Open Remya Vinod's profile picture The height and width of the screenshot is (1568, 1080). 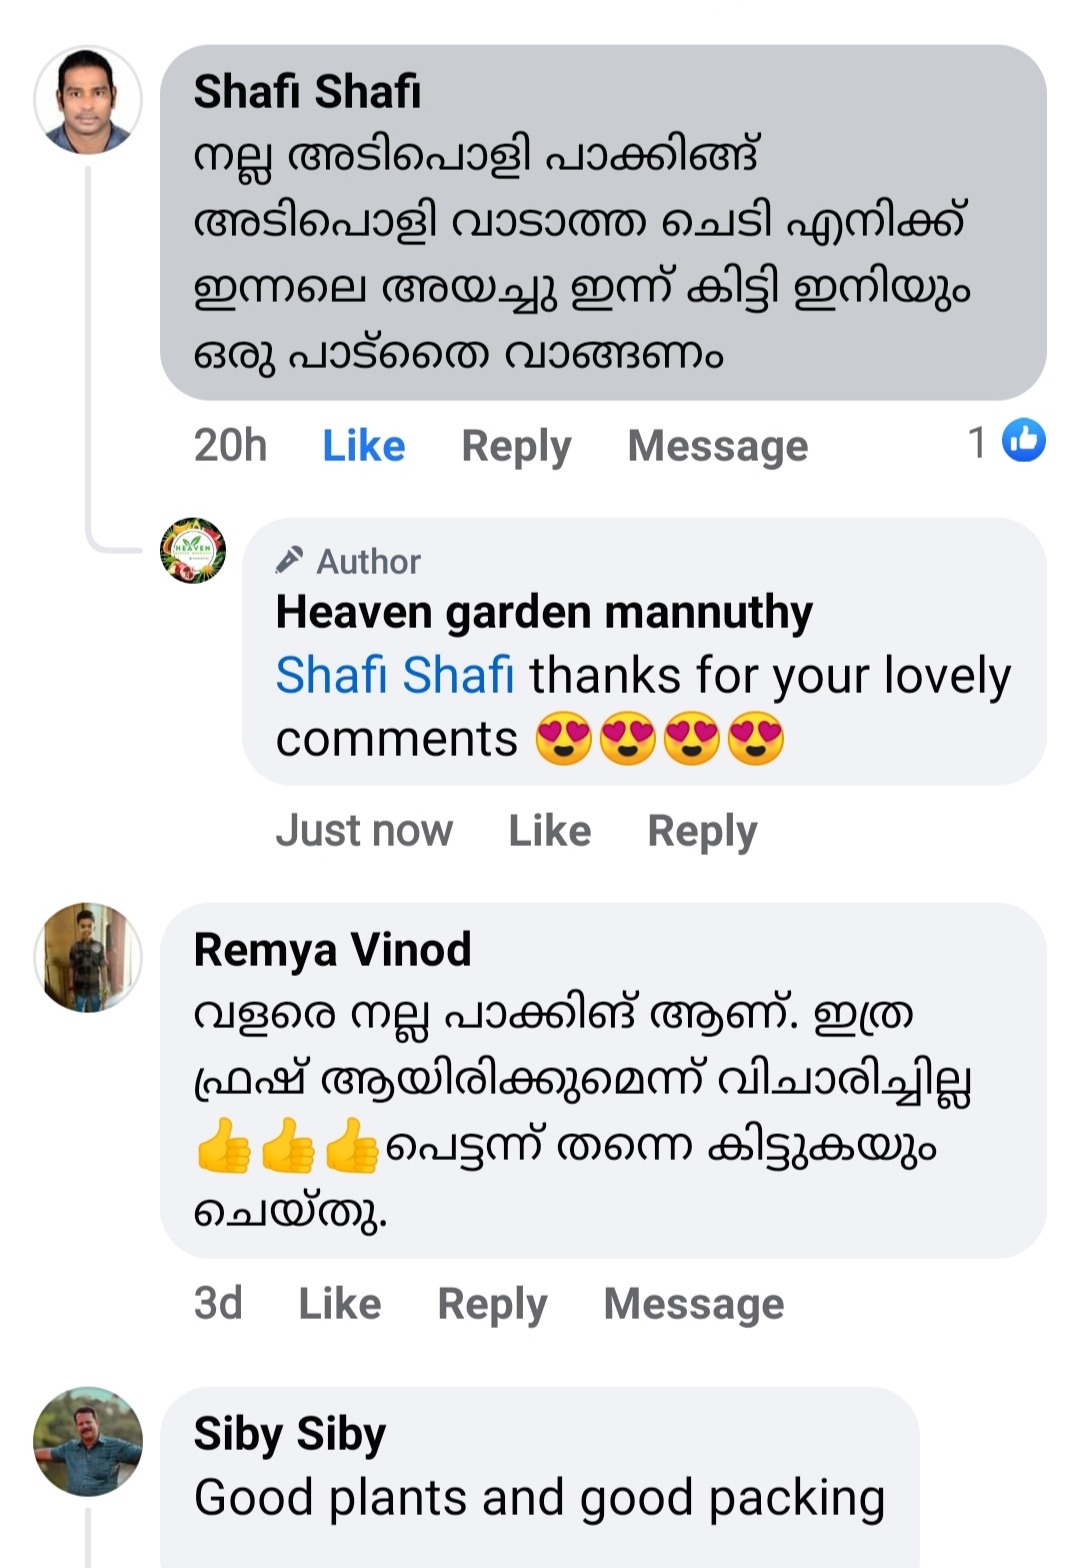[x=88, y=958]
